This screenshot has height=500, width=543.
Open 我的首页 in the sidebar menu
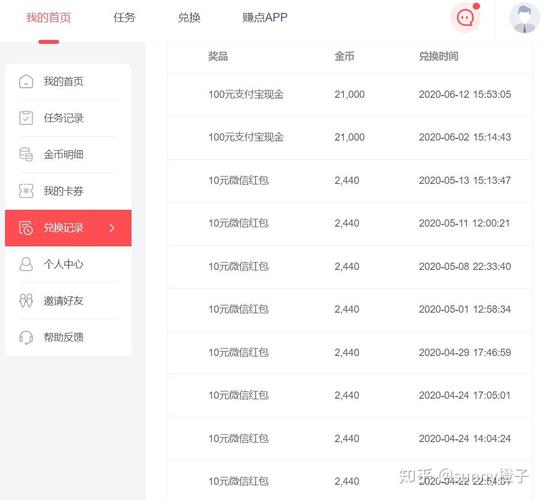tap(68, 81)
